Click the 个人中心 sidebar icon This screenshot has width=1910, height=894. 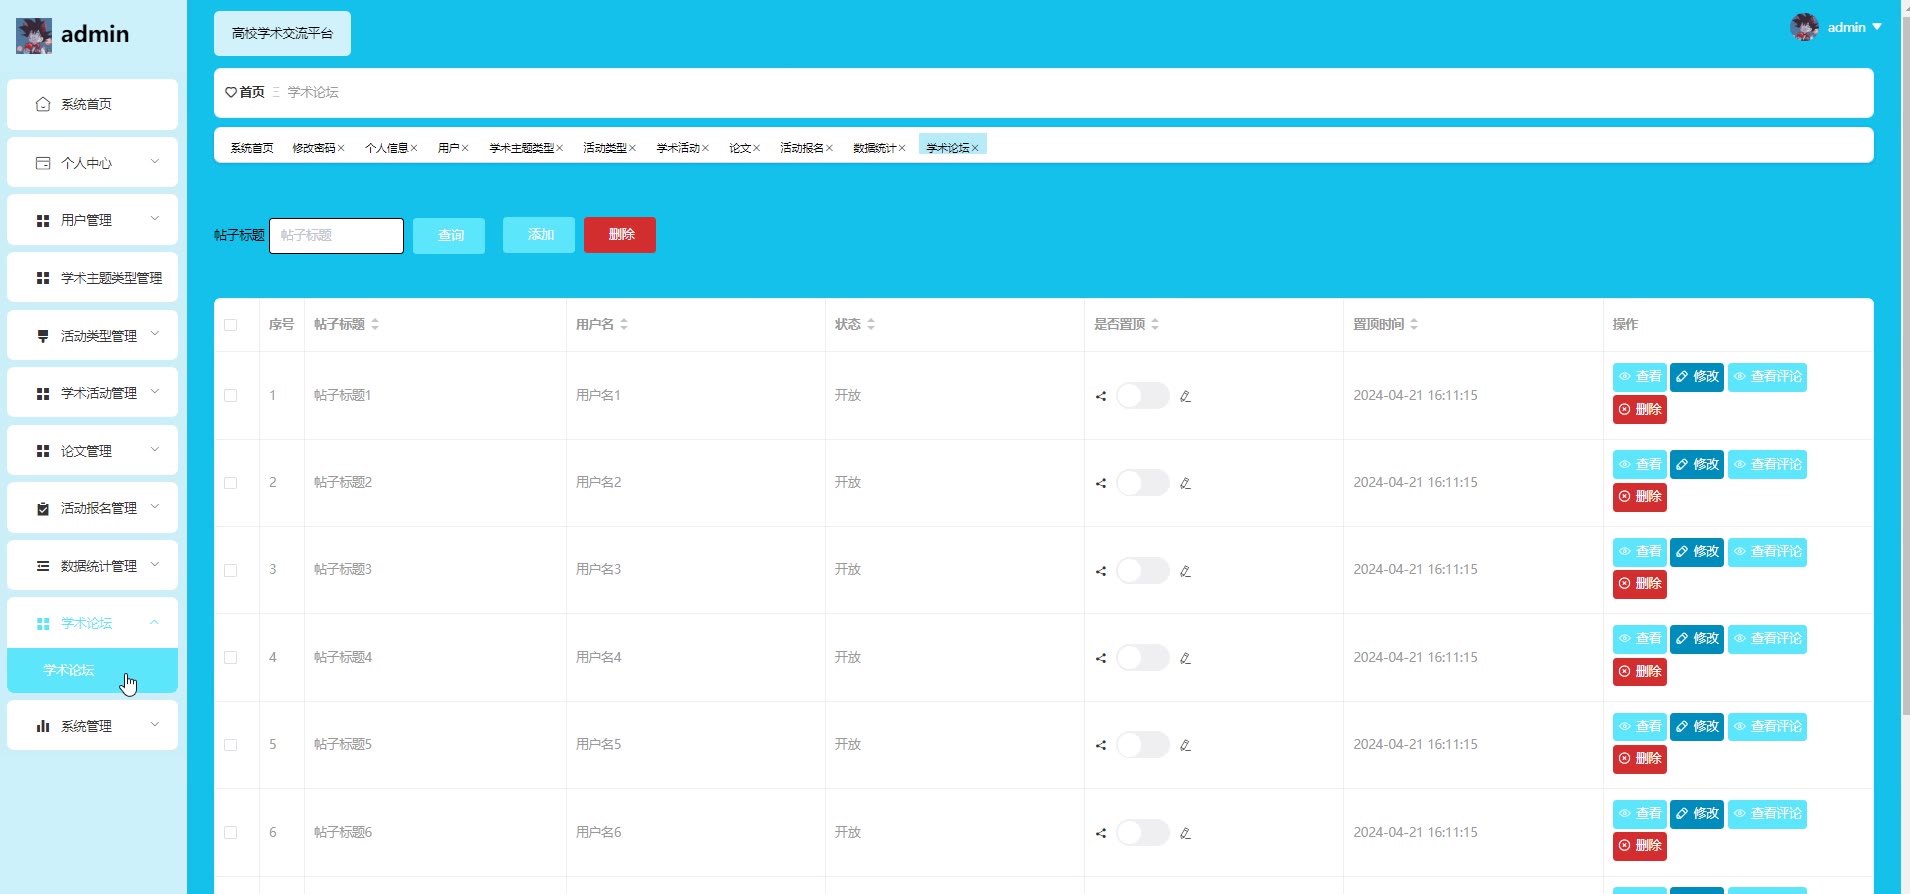(x=43, y=163)
